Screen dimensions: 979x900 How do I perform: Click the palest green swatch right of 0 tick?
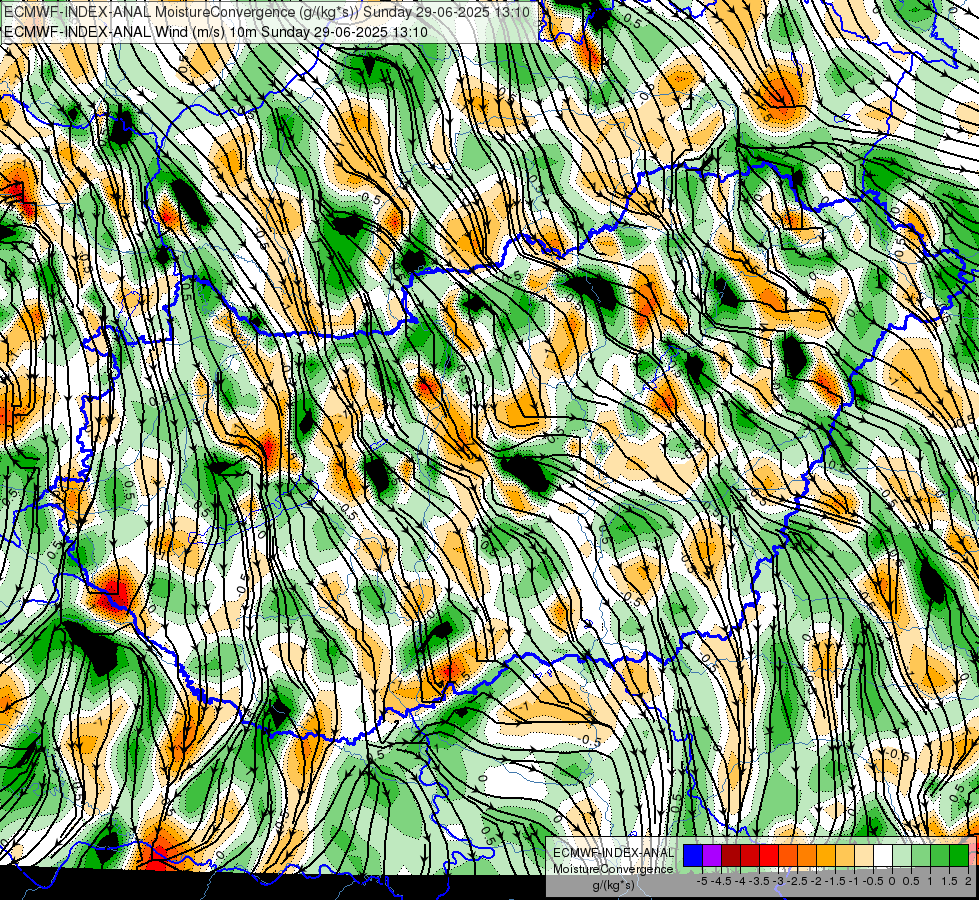[x=902, y=856]
